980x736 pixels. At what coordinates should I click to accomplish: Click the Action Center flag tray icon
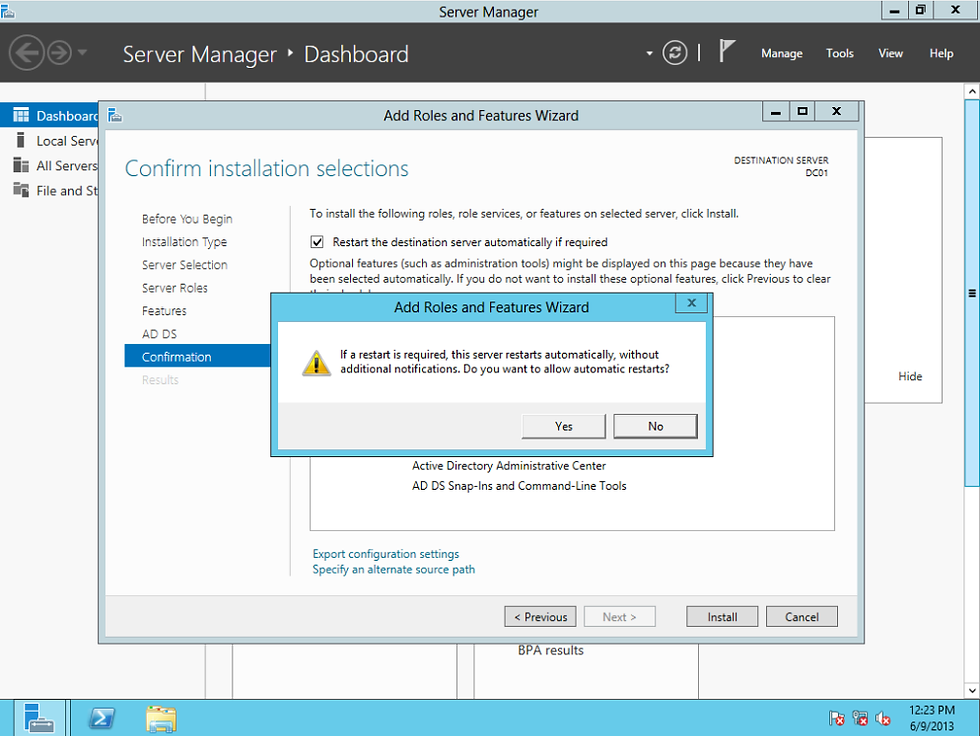pyautogui.click(x=837, y=719)
